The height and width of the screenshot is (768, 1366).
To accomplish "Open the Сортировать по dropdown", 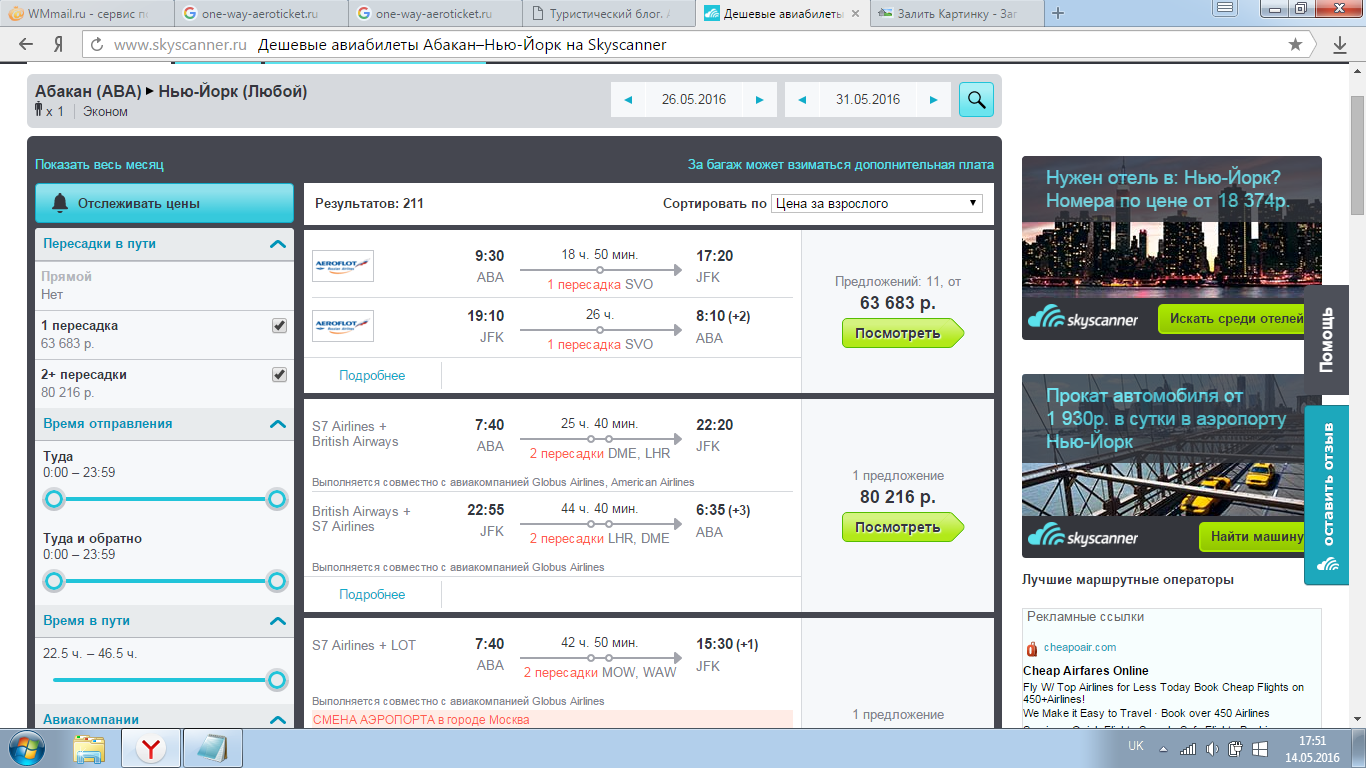I will click(877, 203).
